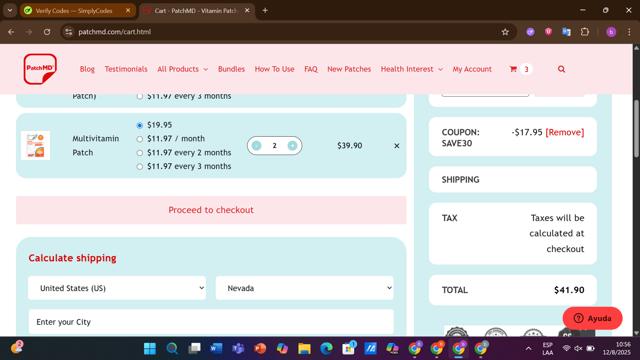Switch to the Verify Codes SimplyCodes tab
Viewport: 640px width, 360px height.
click(x=78, y=11)
